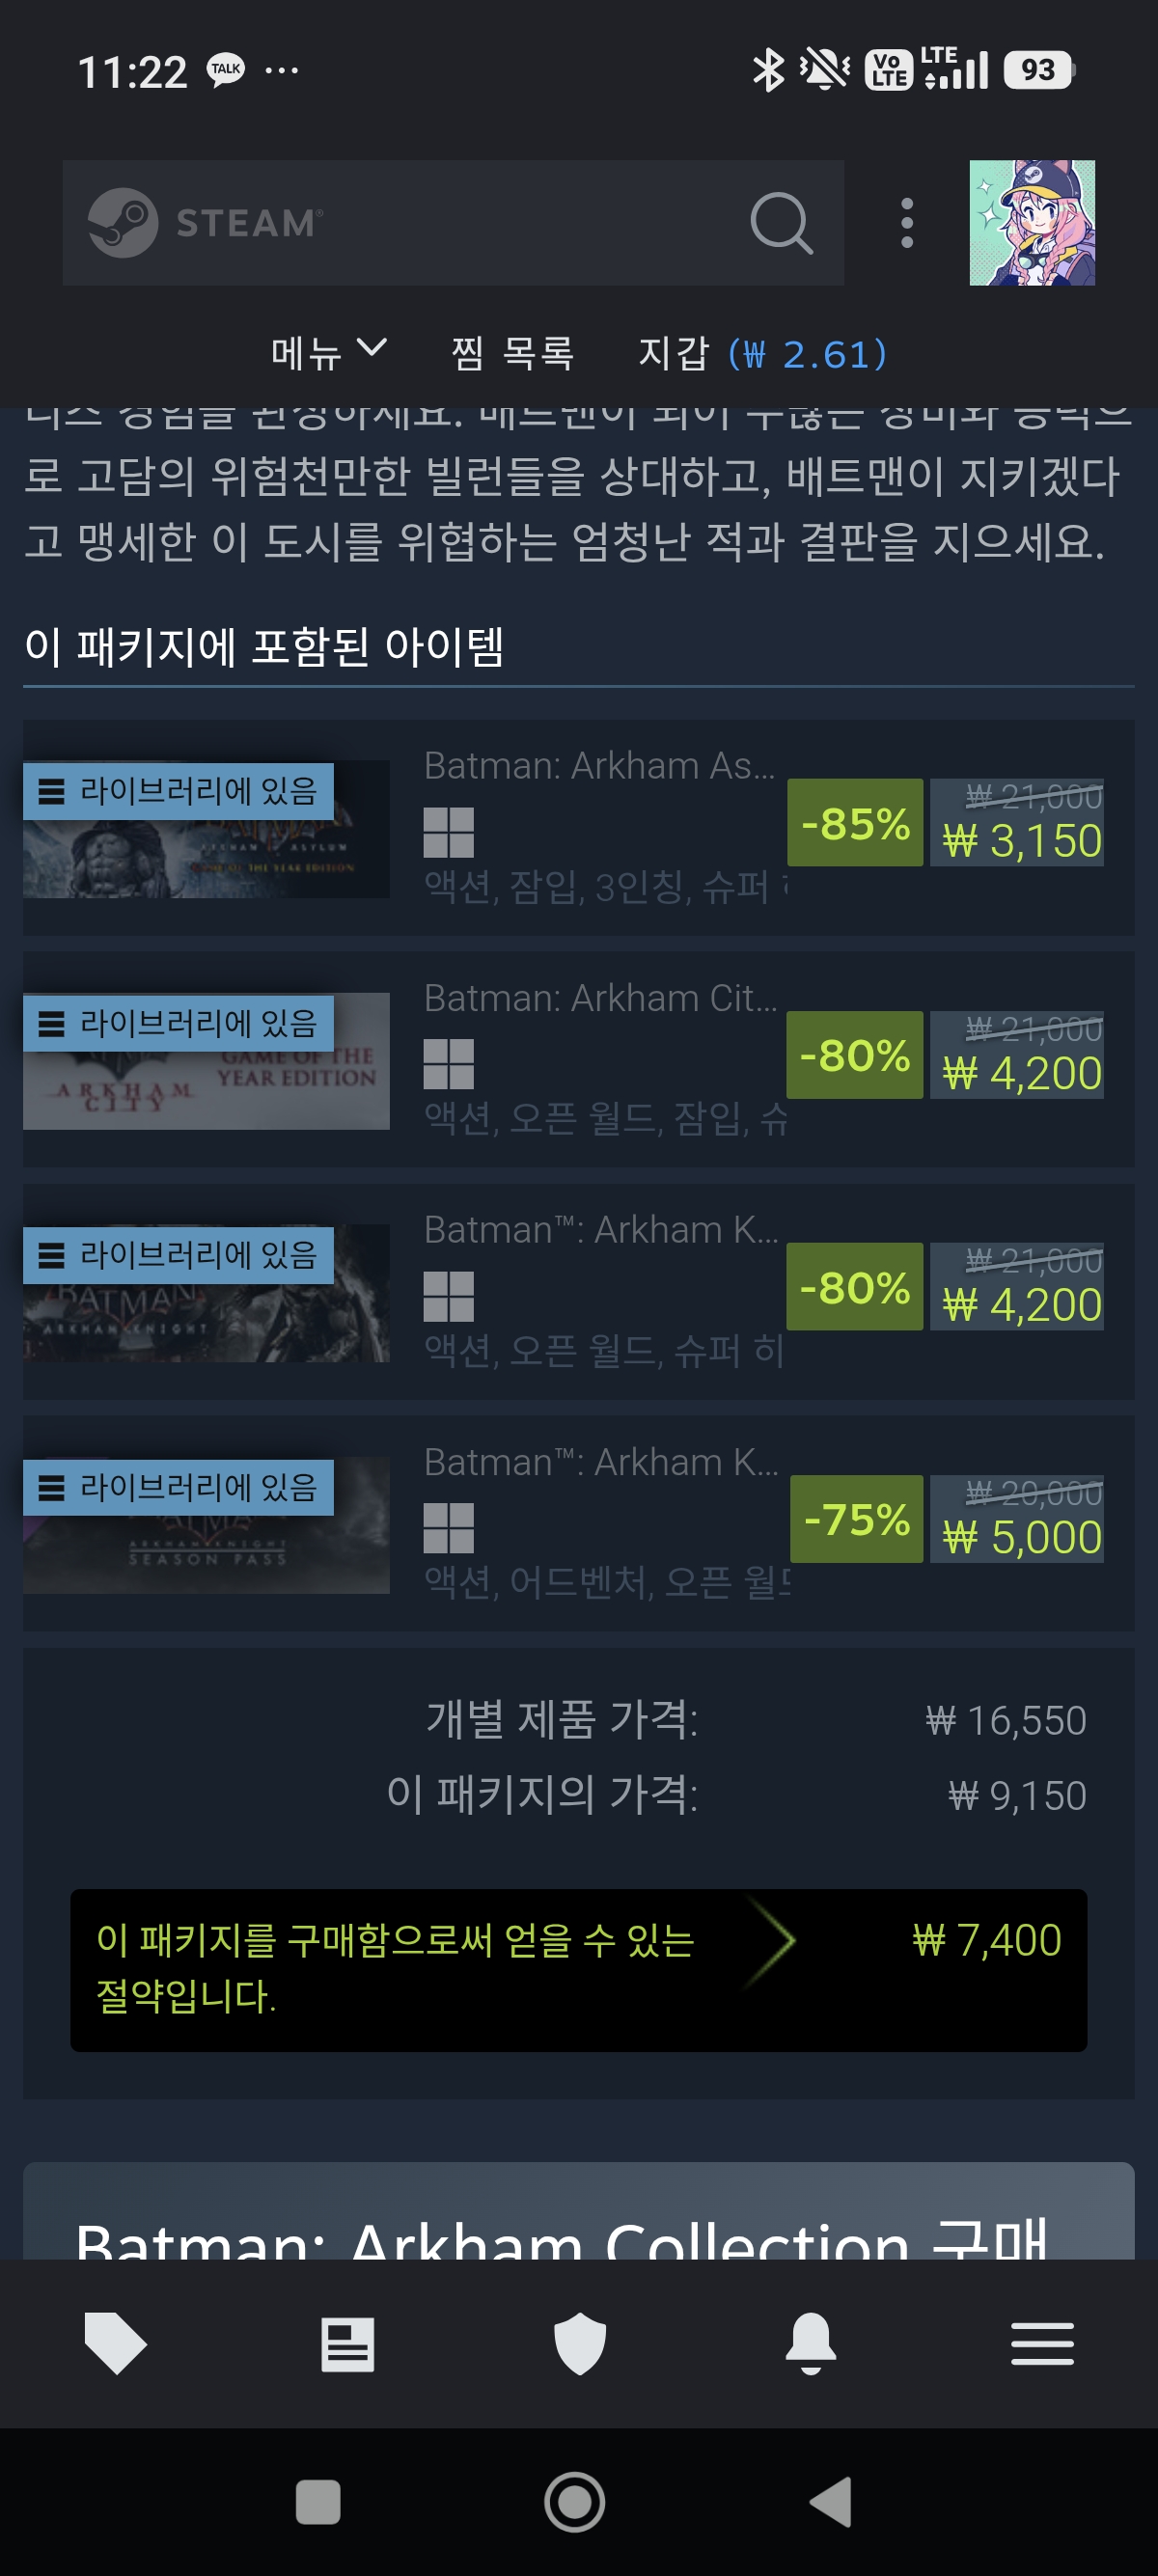1158x2576 pixels.
Task: Select the -85% discount badge
Action: 855,822
